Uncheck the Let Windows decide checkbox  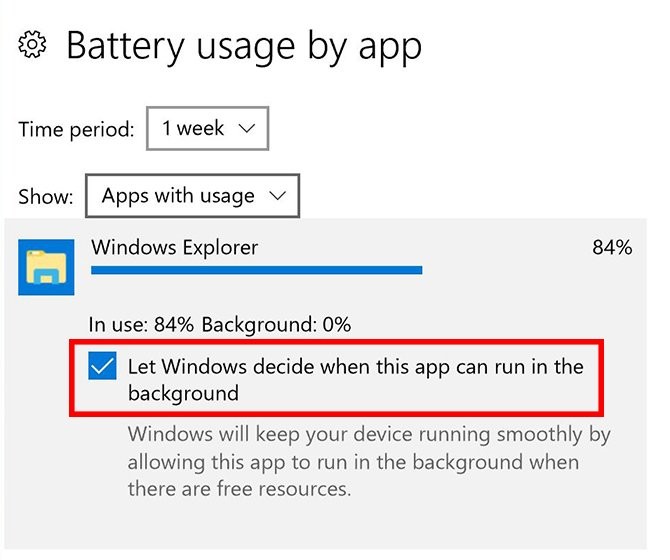point(102,367)
